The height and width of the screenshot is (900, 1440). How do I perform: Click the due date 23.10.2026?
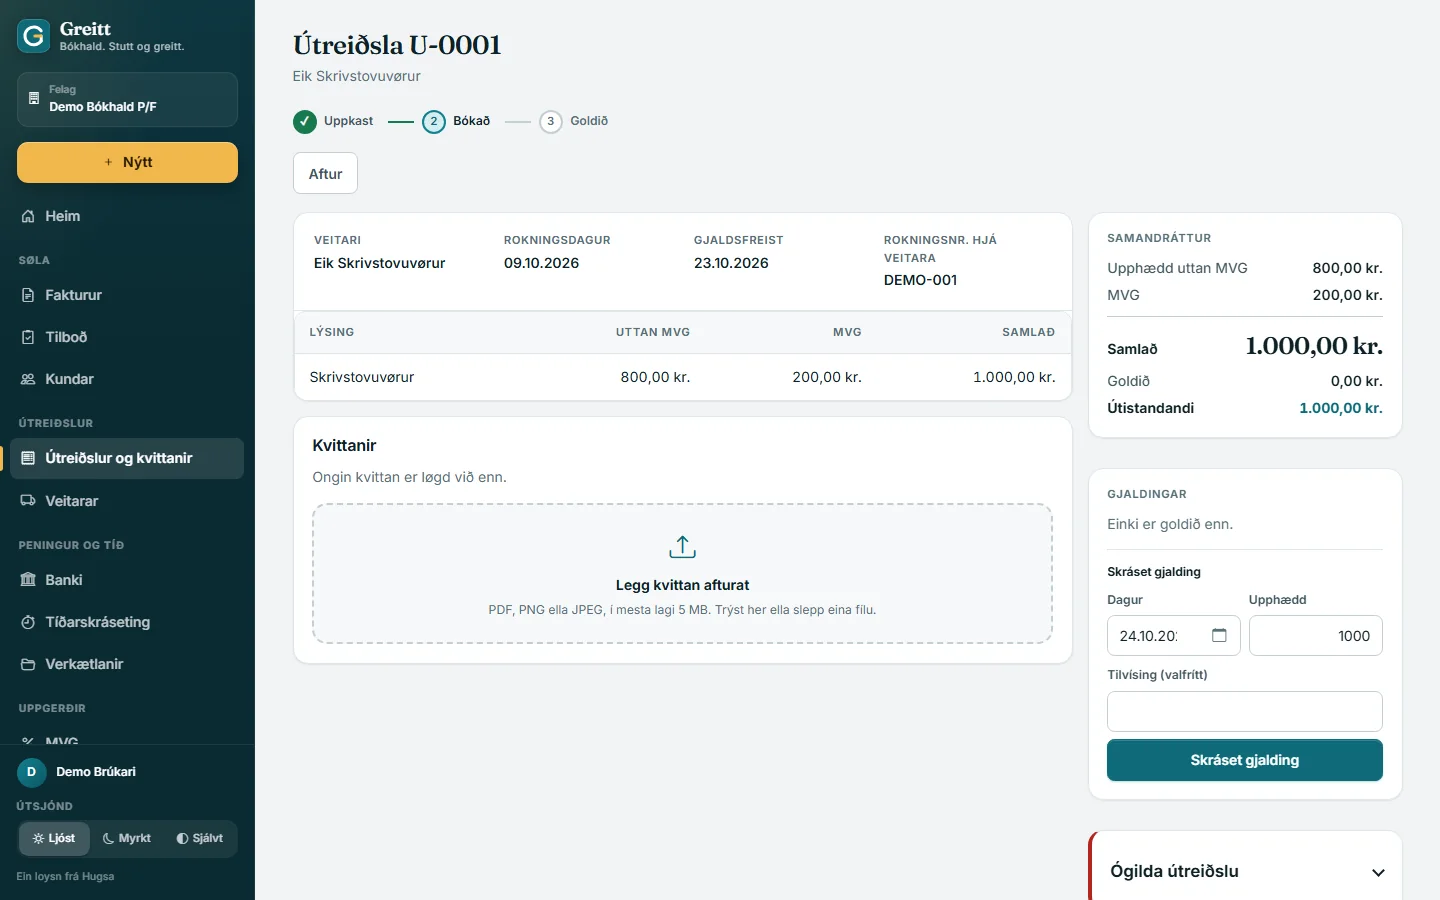tap(731, 263)
